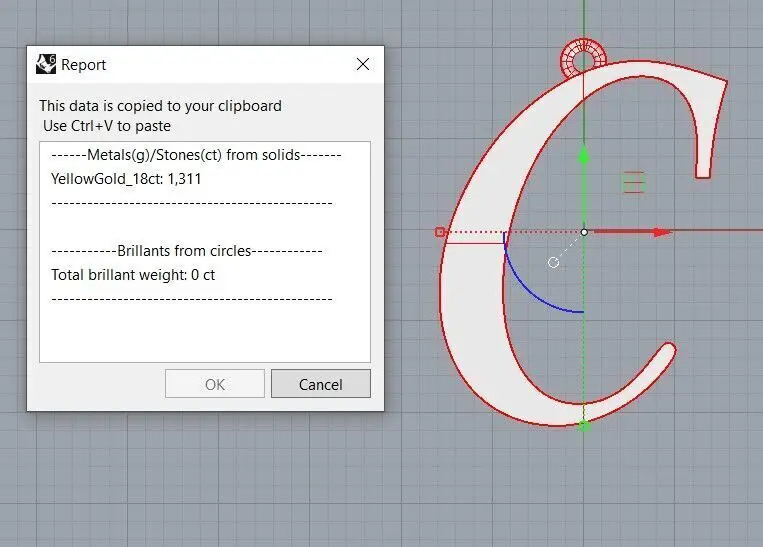
Task: Click the 'YellowGold_18ct: 1,311' line
Action: 126,179
